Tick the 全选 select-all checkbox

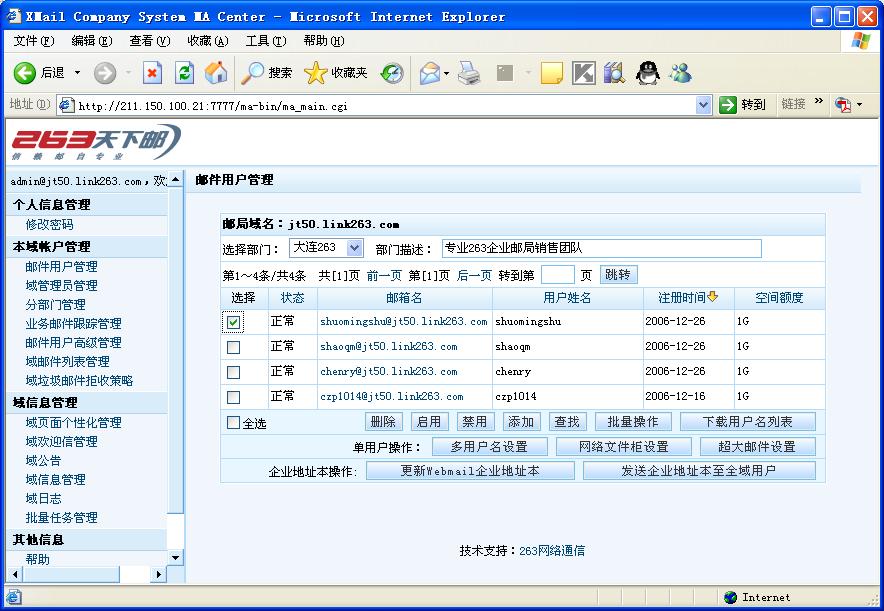click(x=233, y=423)
